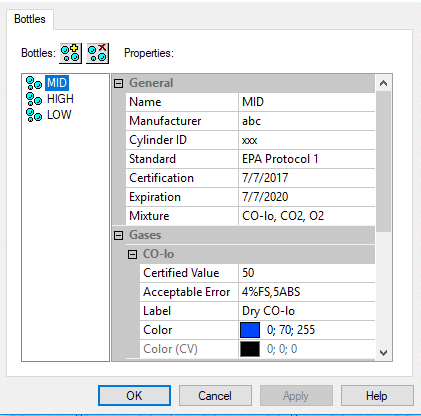Confirm with the OK button

[x=134, y=396]
